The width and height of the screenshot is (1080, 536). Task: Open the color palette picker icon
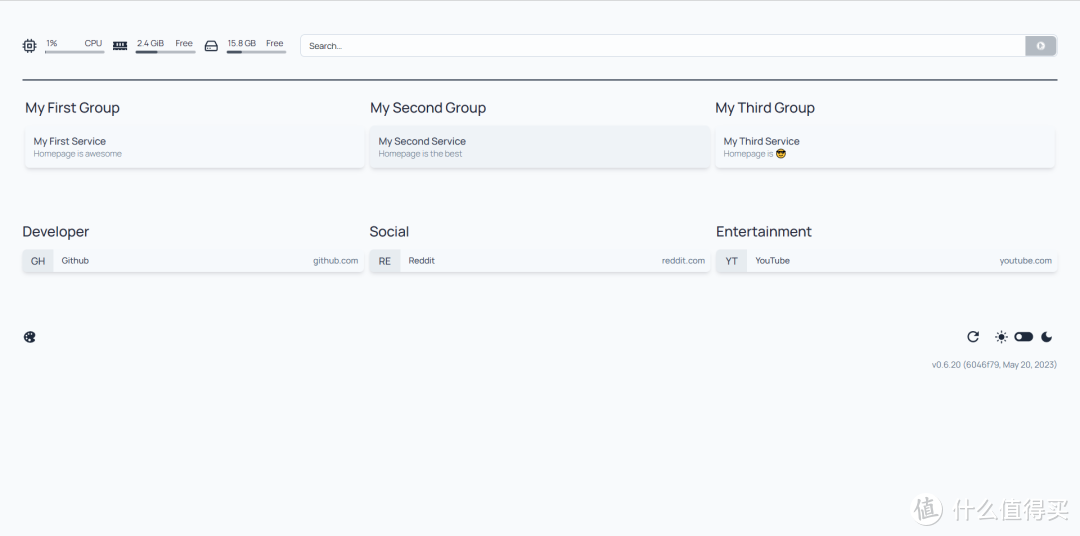(x=29, y=337)
